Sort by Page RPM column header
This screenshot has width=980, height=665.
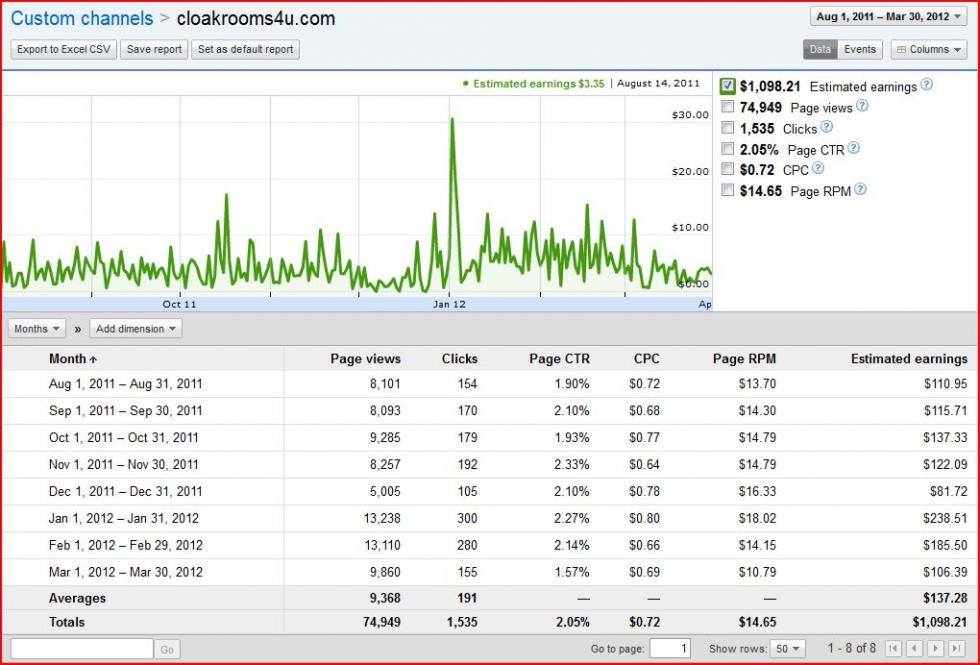[744, 359]
